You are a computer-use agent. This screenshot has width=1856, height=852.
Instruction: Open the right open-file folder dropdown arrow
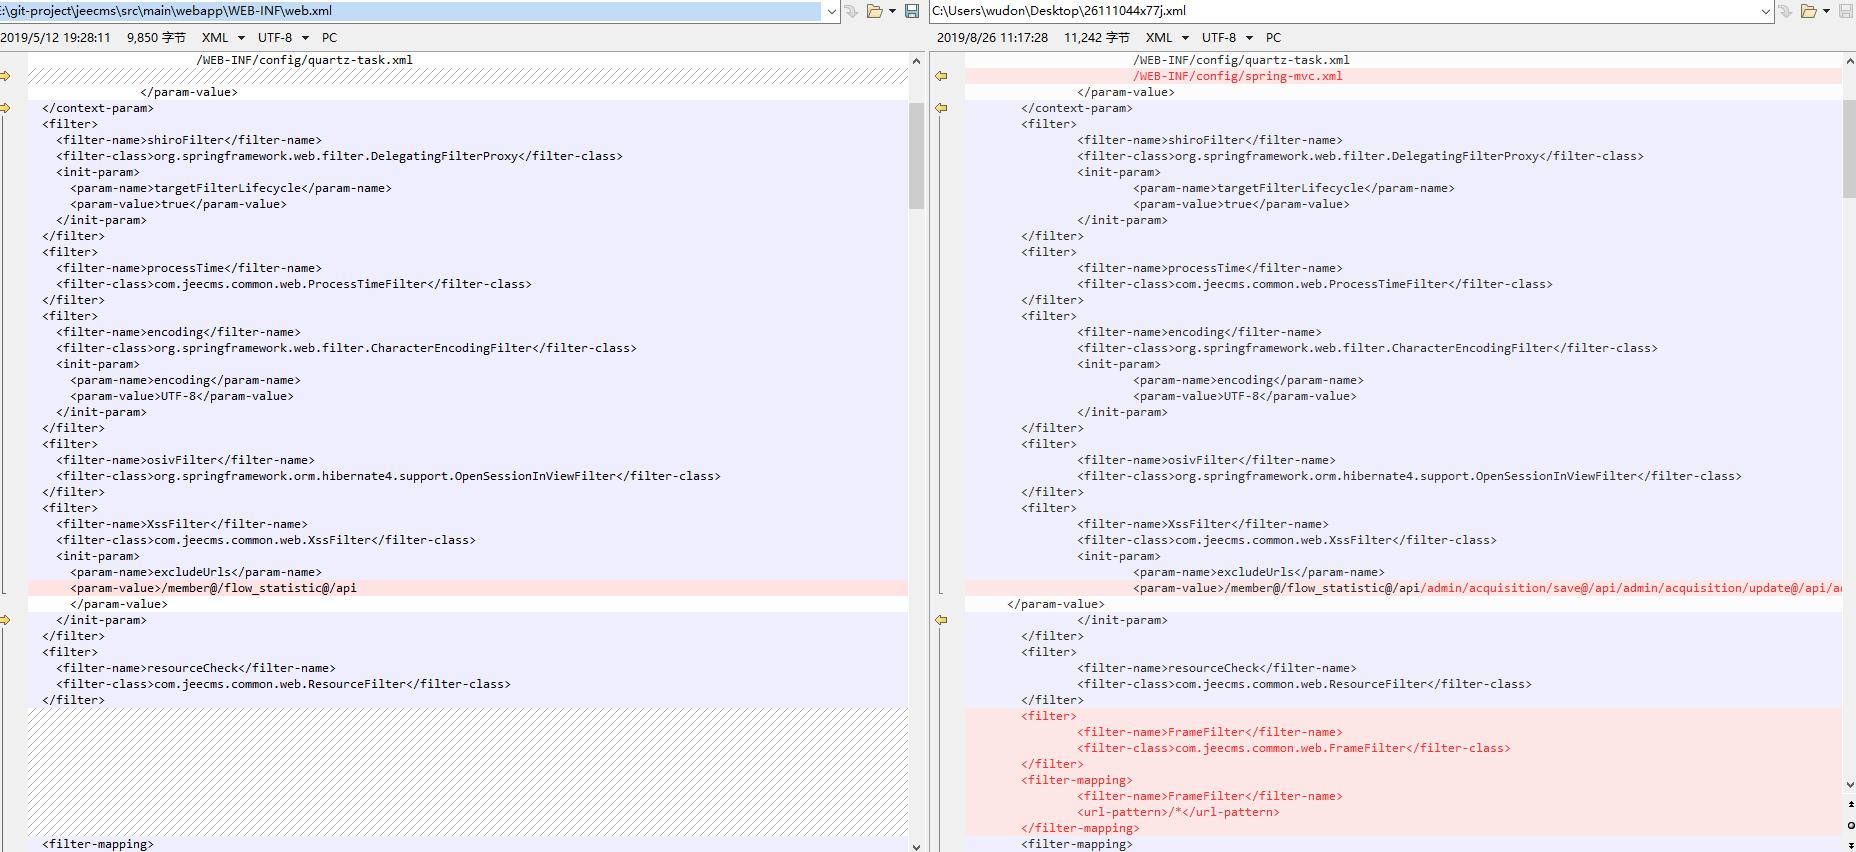[1827, 11]
